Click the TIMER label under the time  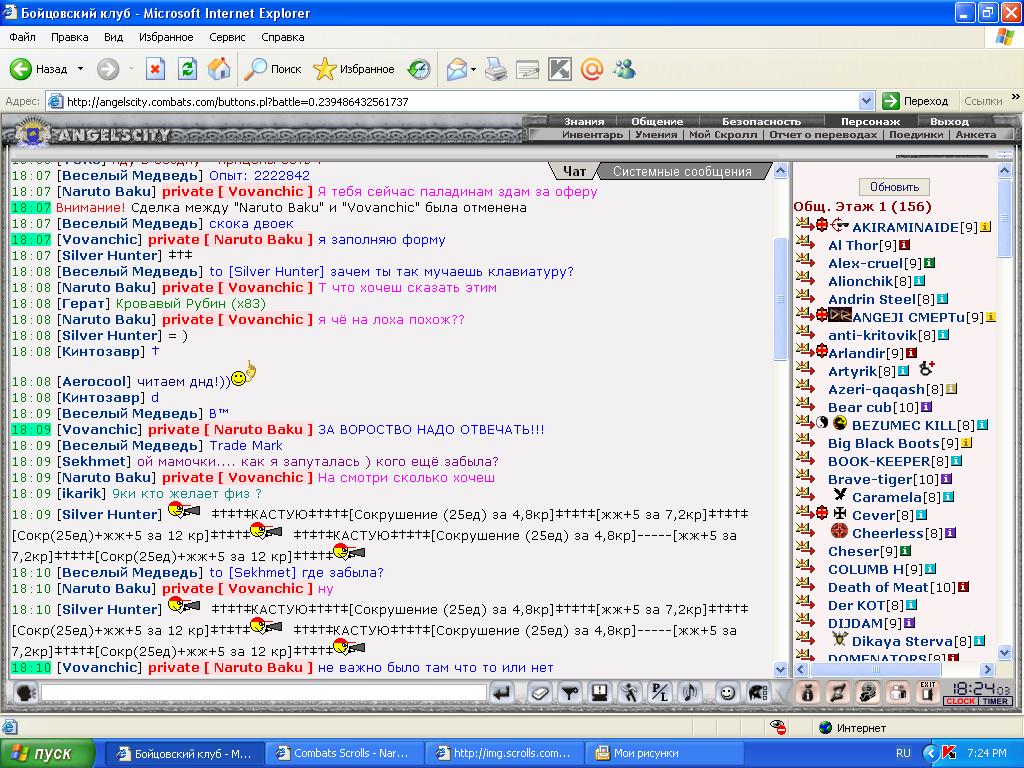pos(995,701)
